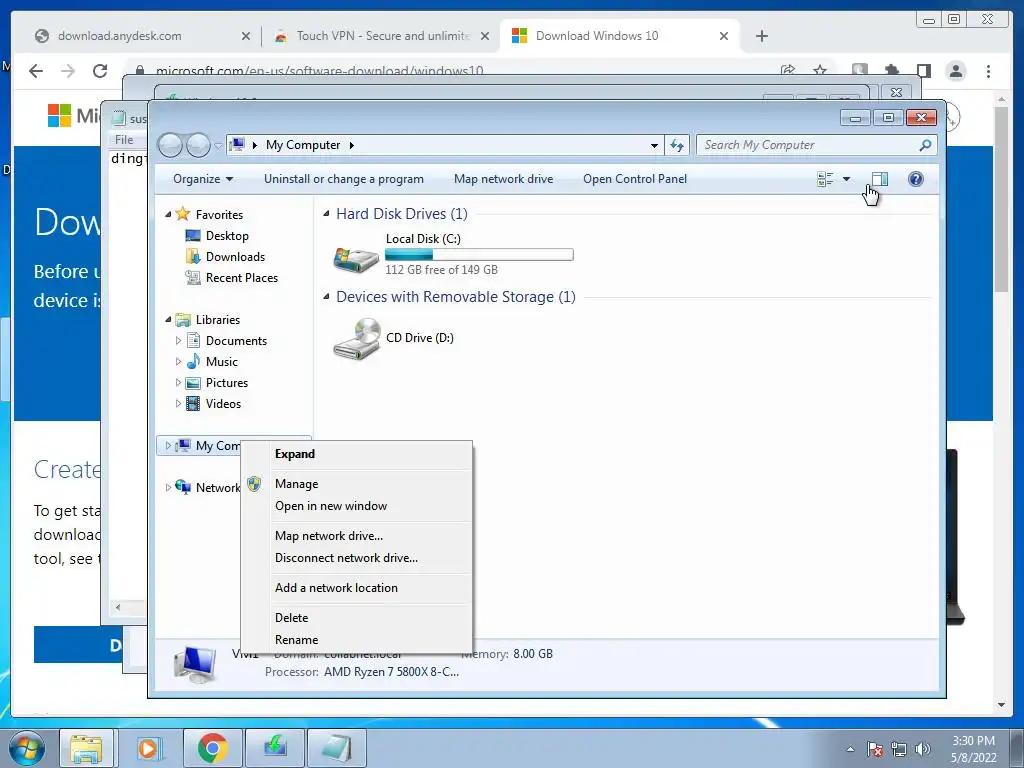The image size is (1024, 768).
Task: Collapse Devices with Removable Storage header
Action: tap(326, 296)
